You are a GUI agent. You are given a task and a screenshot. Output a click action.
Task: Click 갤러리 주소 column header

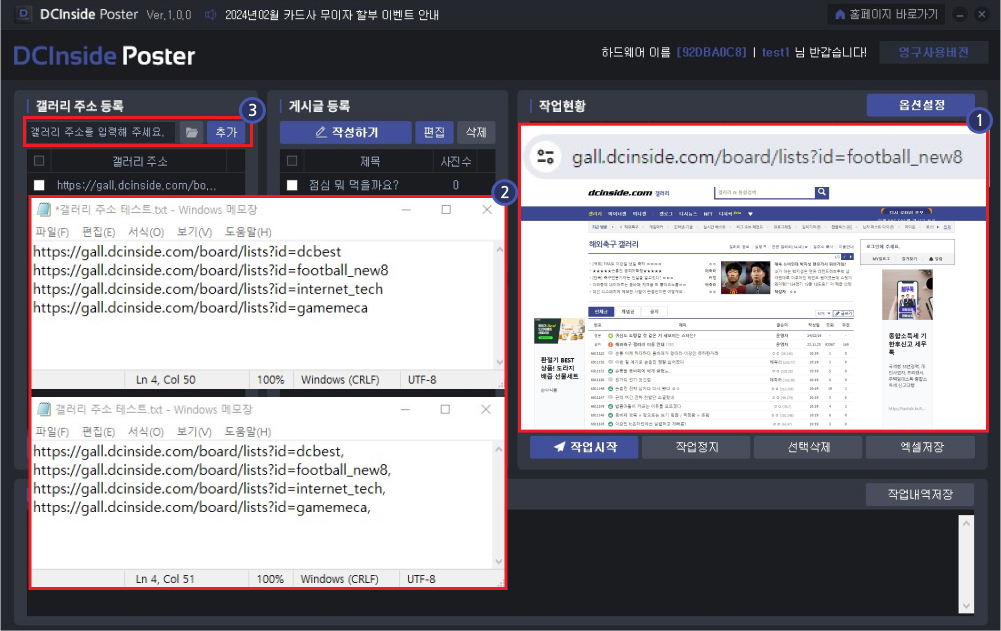(x=140, y=162)
